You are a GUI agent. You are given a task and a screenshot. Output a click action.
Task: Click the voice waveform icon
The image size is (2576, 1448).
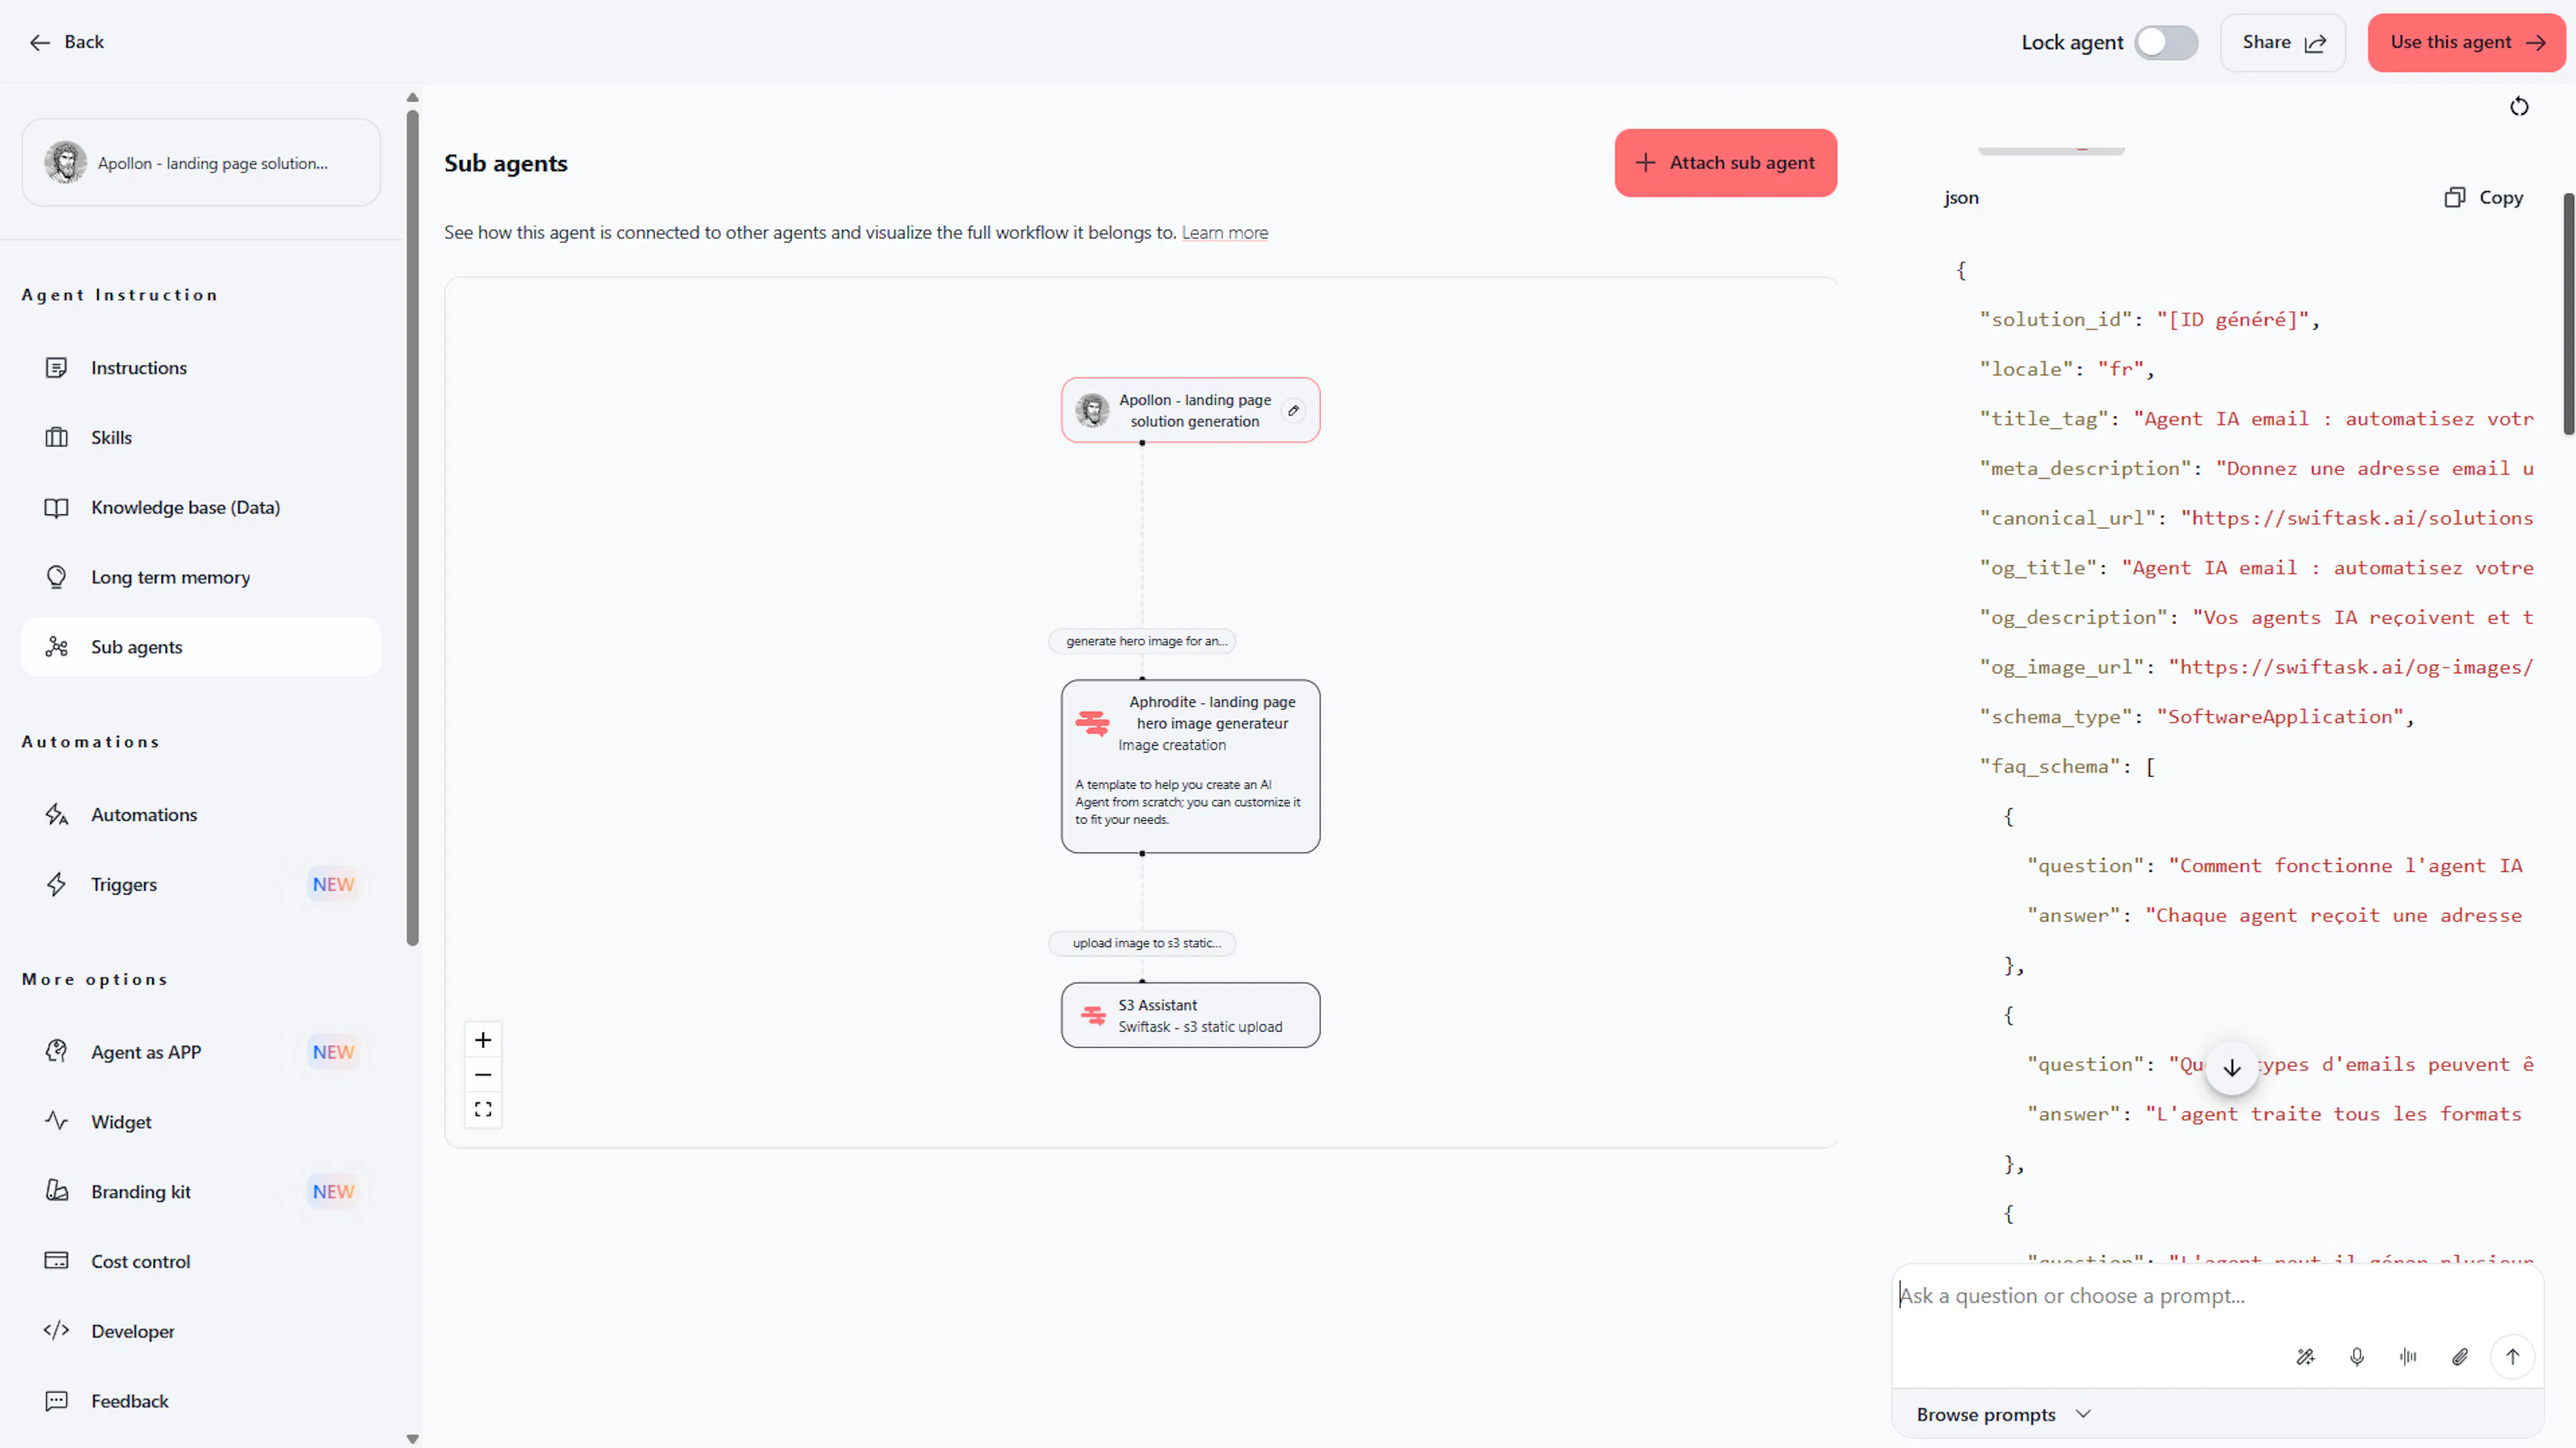pyautogui.click(x=2408, y=1357)
